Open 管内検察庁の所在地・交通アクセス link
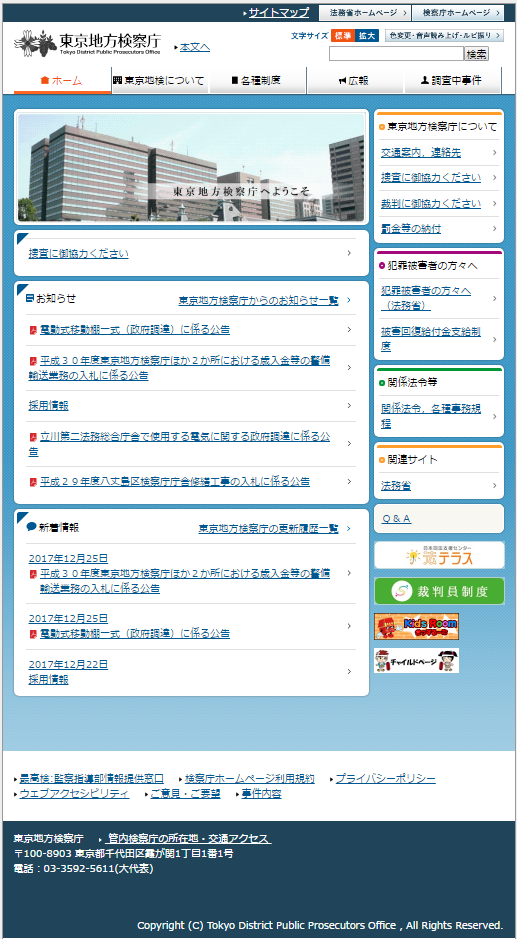Image resolution: width=517 pixels, height=939 pixels. click(189, 838)
